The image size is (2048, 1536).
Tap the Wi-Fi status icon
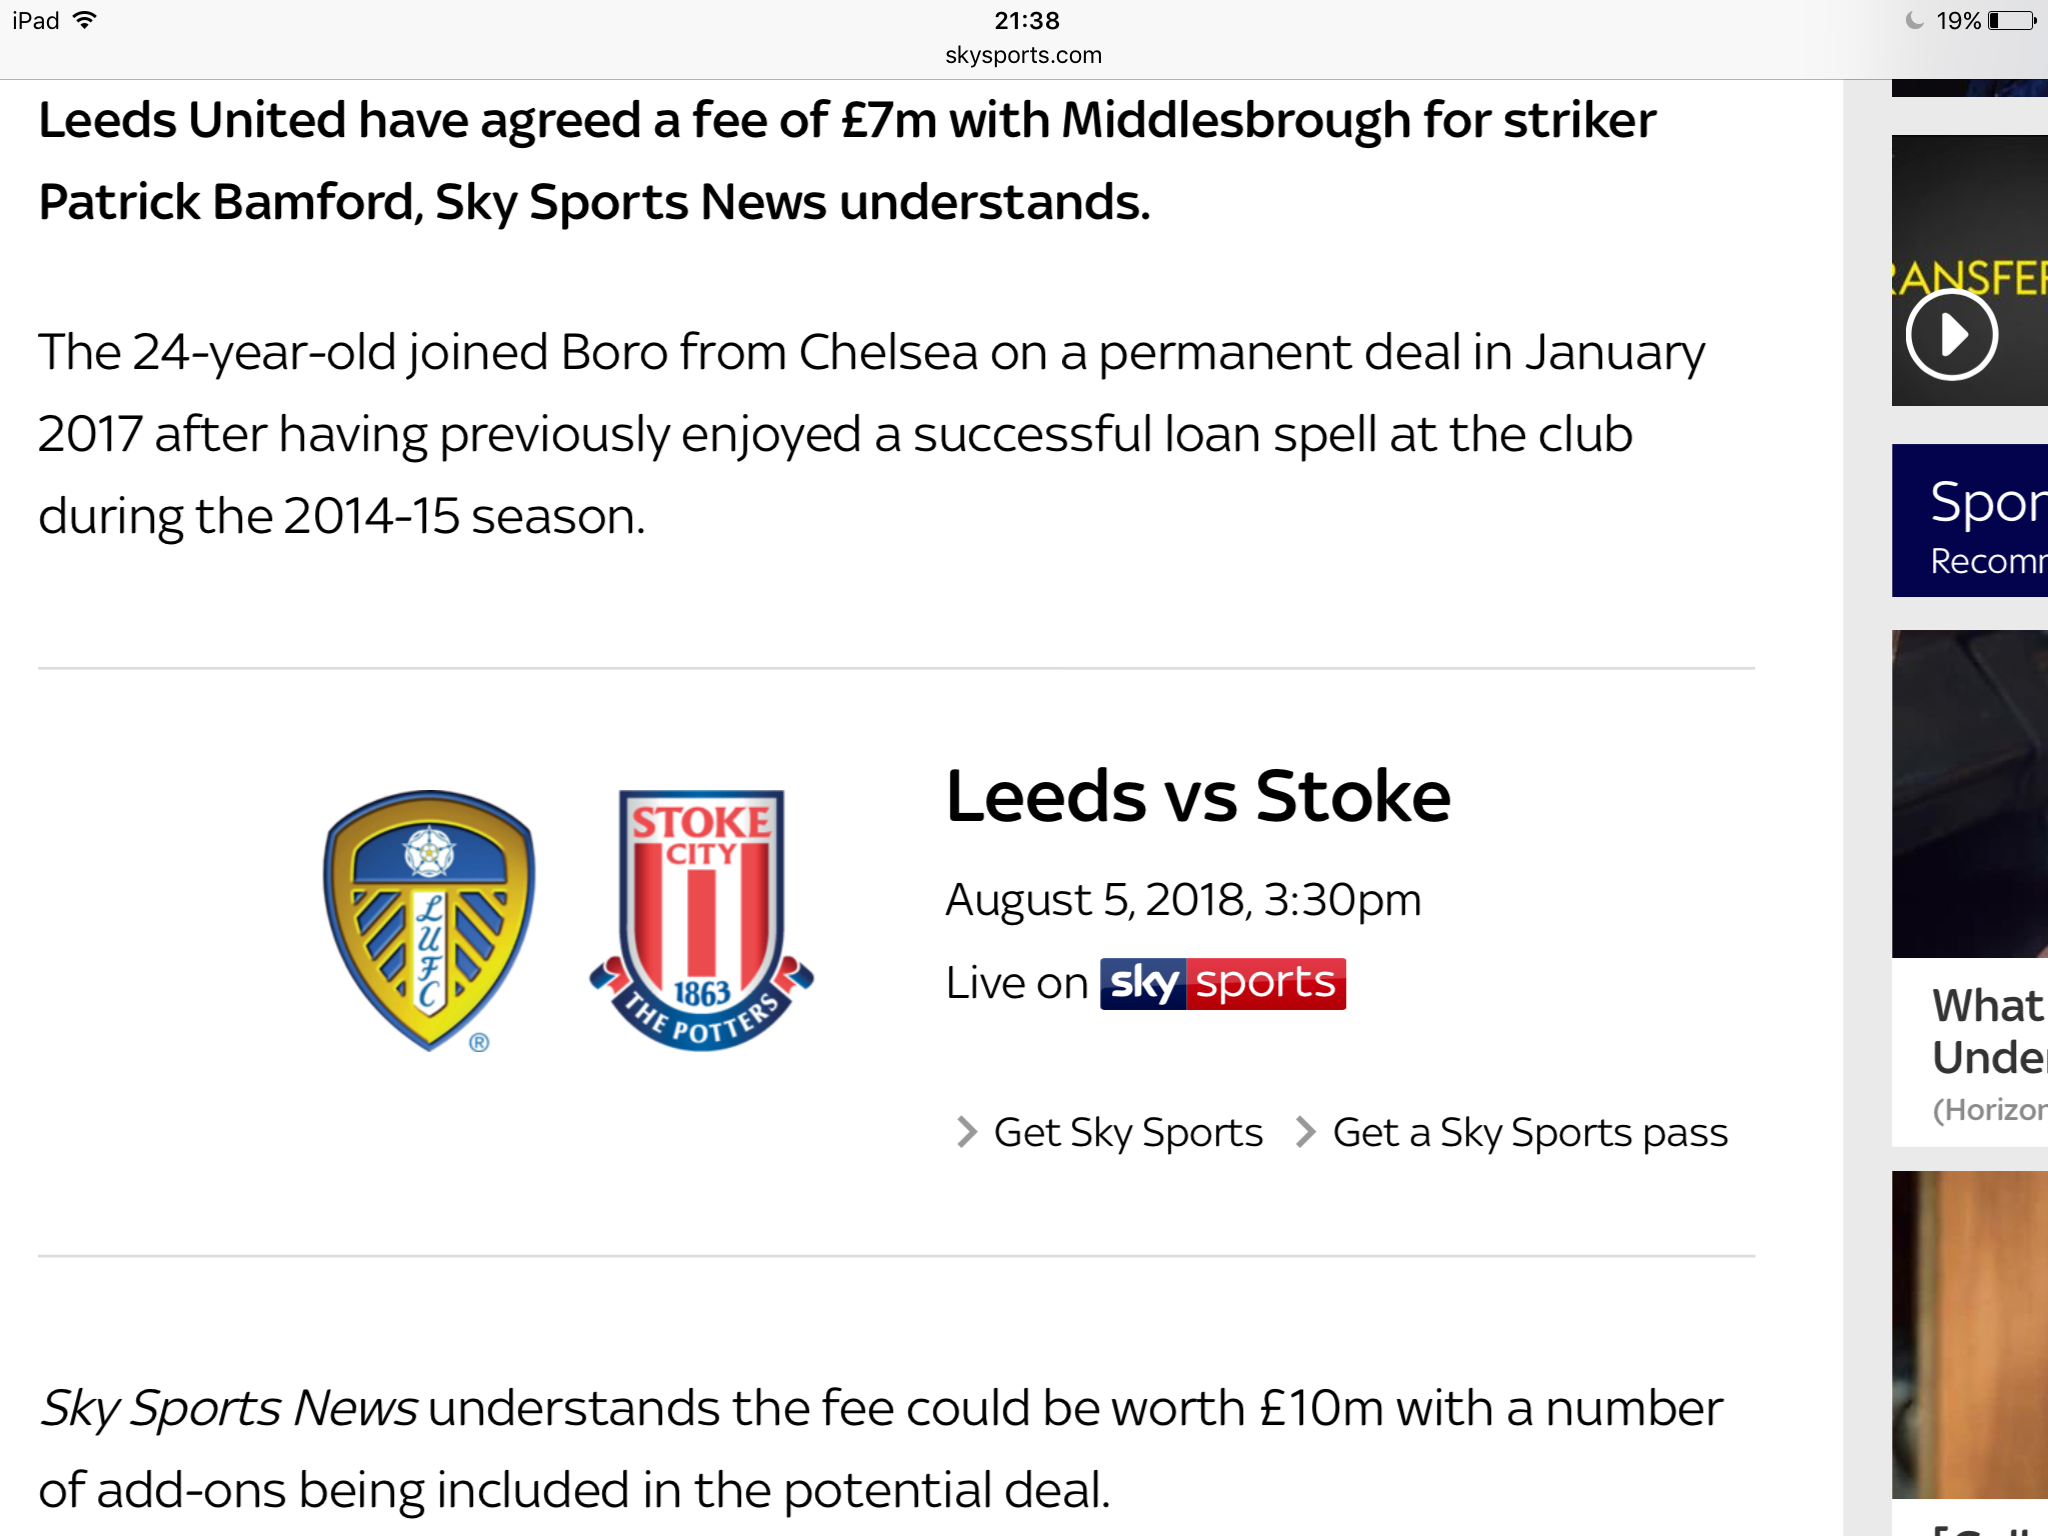pyautogui.click(x=85, y=20)
